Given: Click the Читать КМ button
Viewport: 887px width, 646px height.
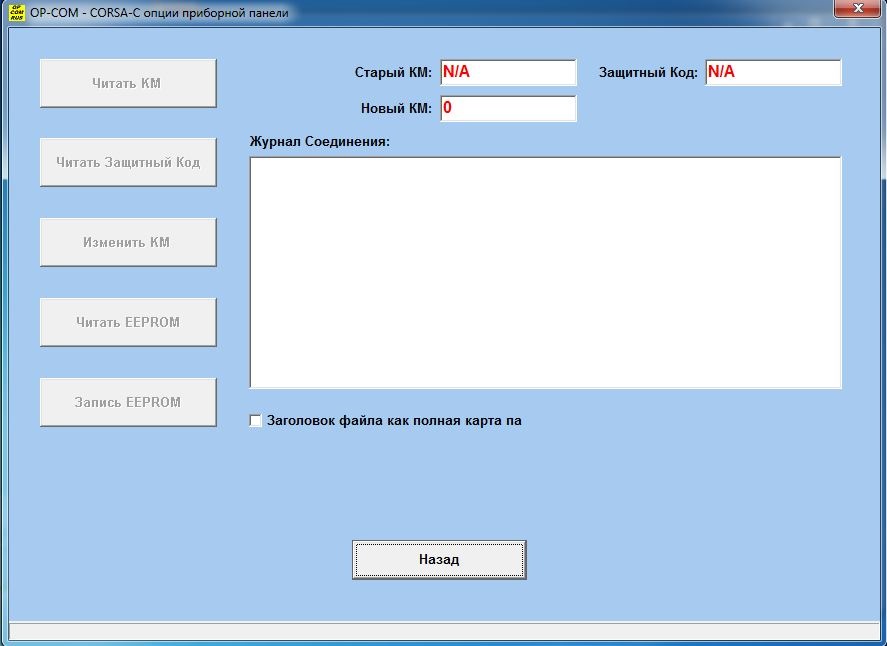Looking at the screenshot, I should coord(128,83).
